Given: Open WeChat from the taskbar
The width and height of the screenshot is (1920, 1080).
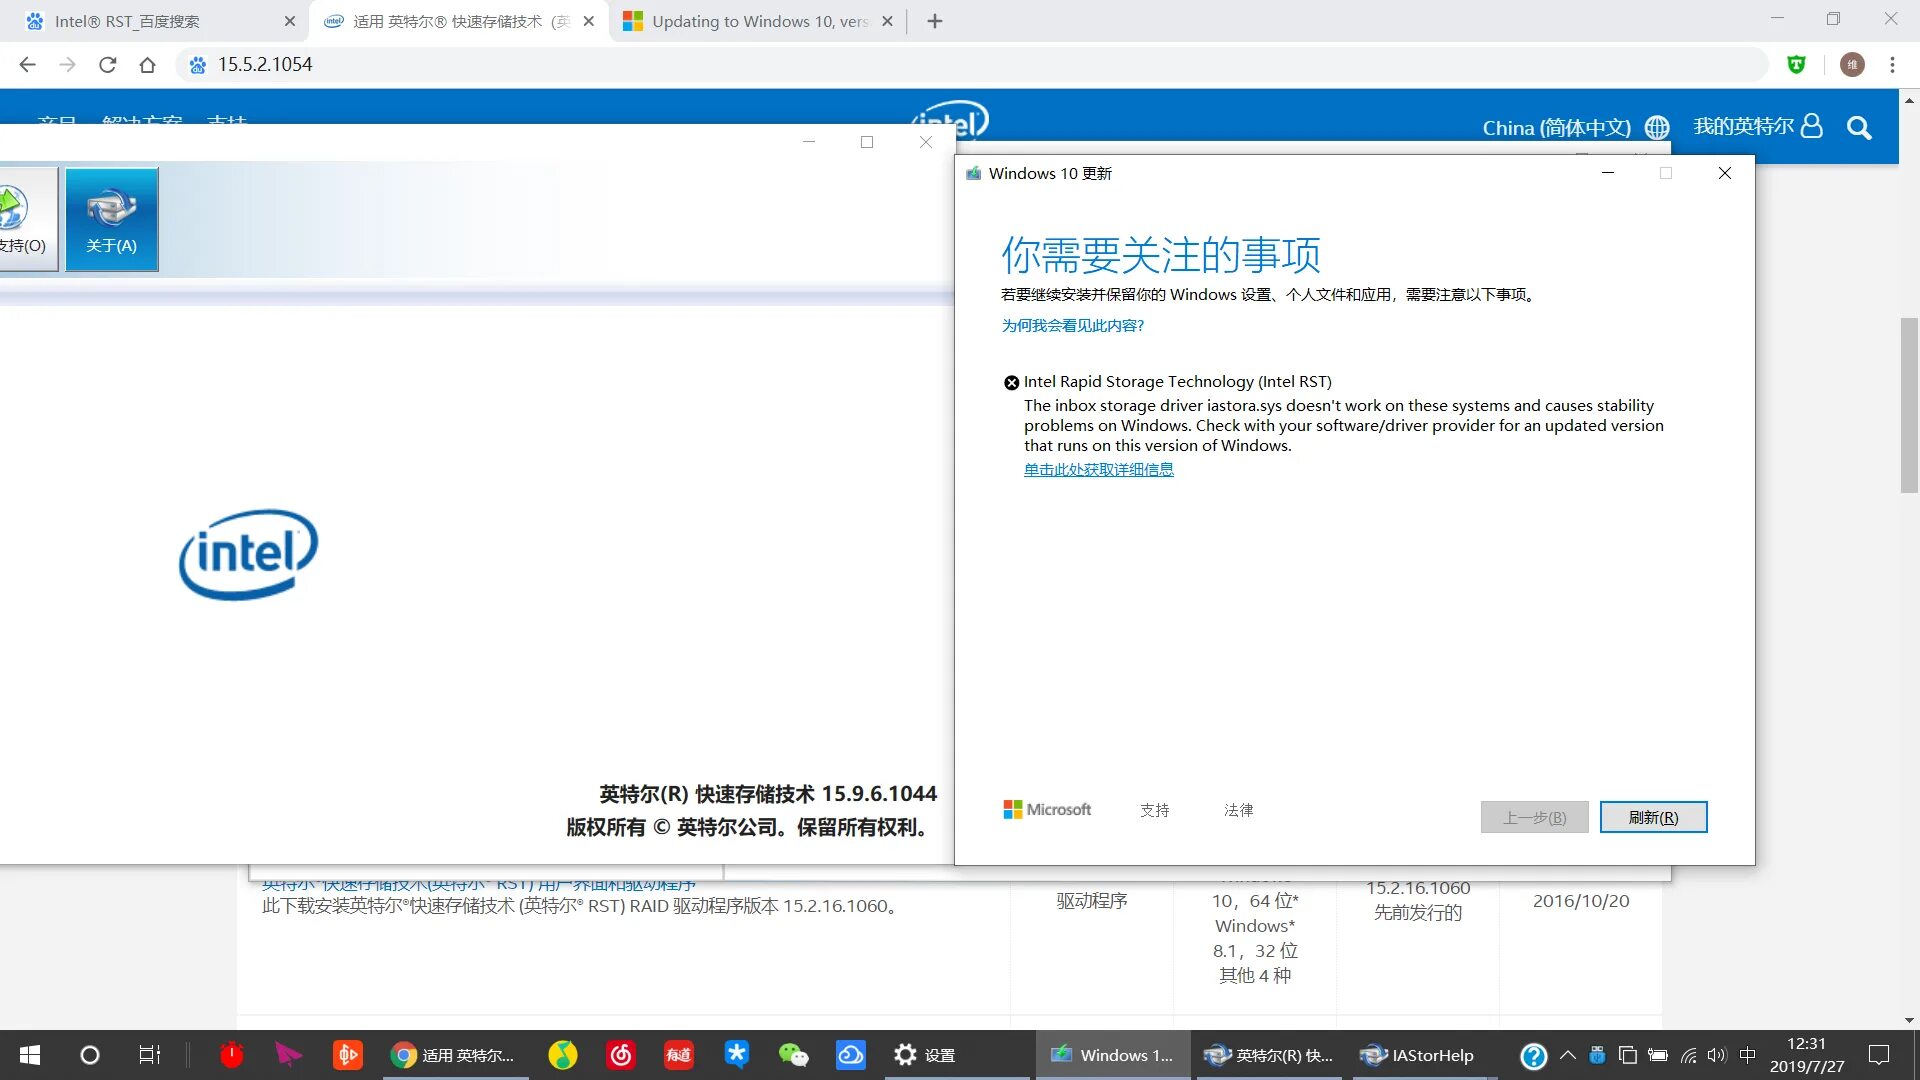Looking at the screenshot, I should pyautogui.click(x=793, y=1054).
